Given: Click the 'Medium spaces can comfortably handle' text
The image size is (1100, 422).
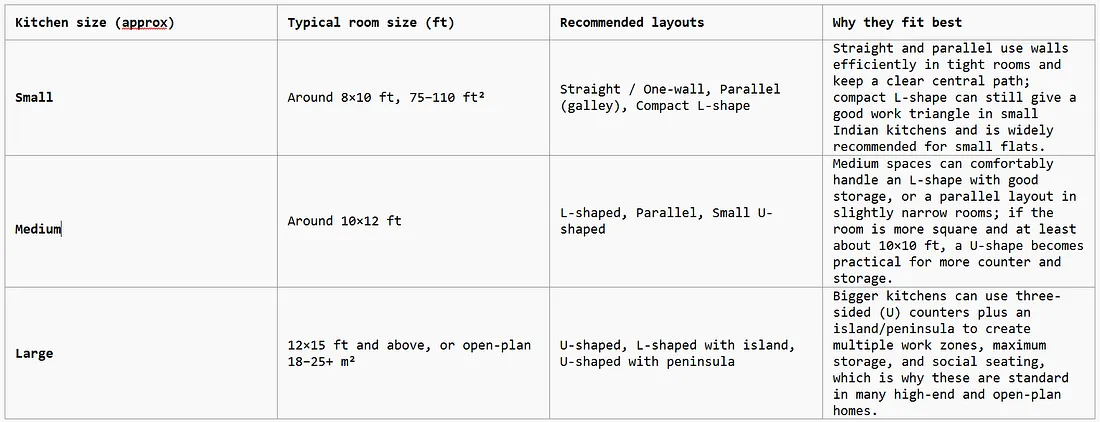Looking at the screenshot, I should [x=960, y=221].
